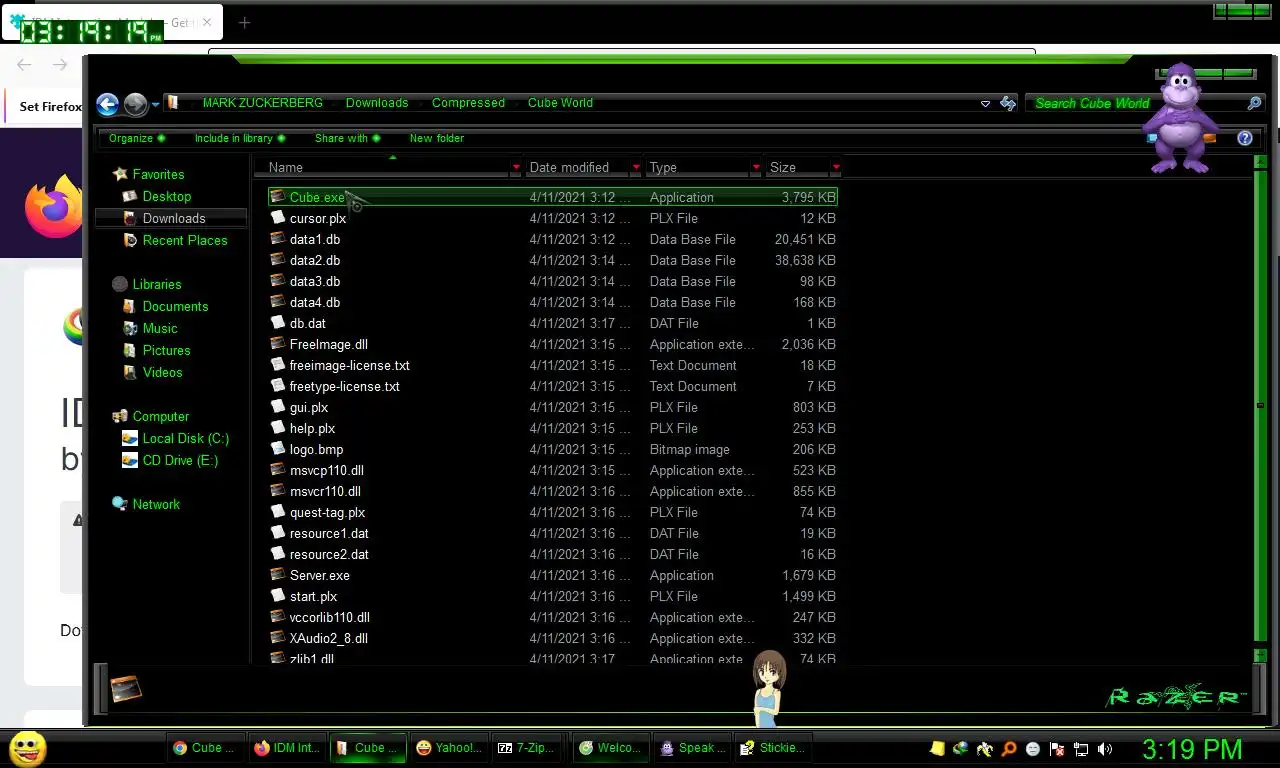Navigate to Compressed breadcrumb in address bar
1280x768 pixels.
[468, 103]
